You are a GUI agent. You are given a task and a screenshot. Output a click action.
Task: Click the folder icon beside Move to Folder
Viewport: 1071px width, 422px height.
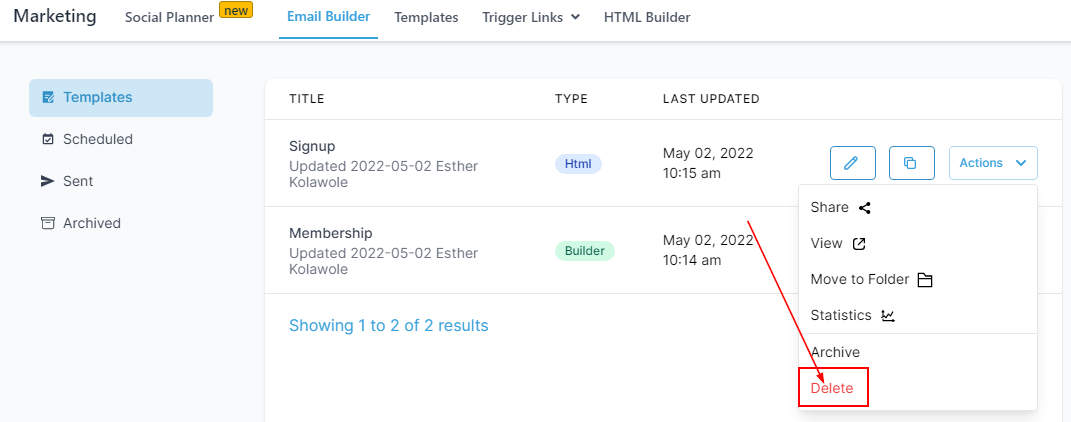[925, 280]
